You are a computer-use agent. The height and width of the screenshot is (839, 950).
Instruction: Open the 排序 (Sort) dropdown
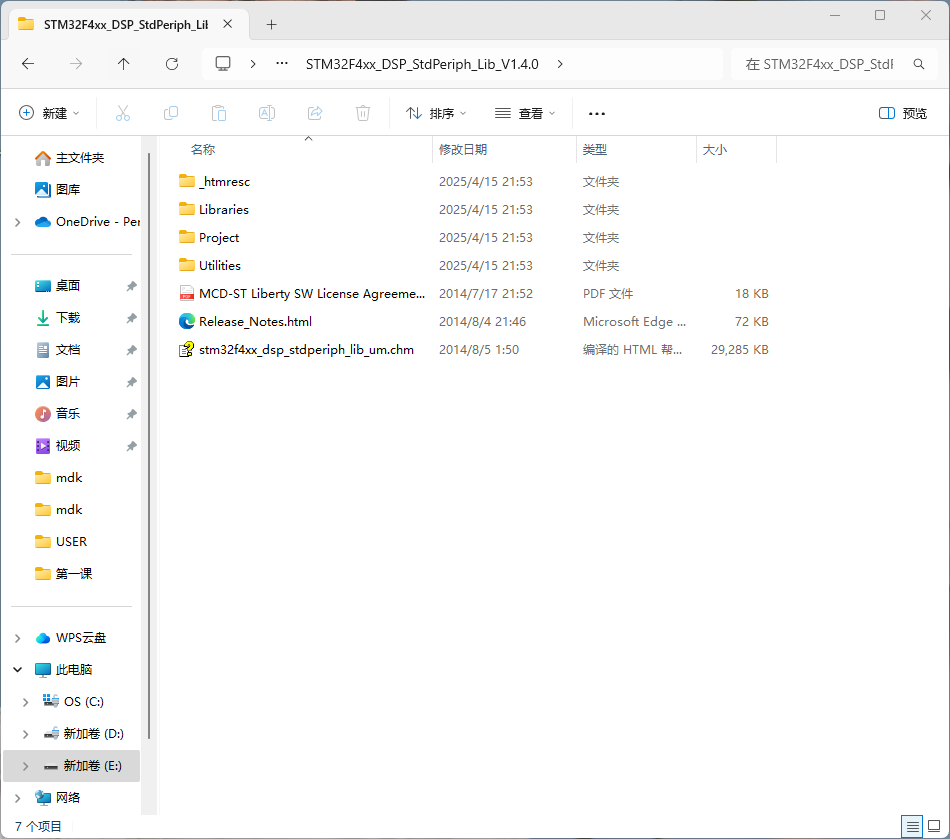(x=436, y=113)
